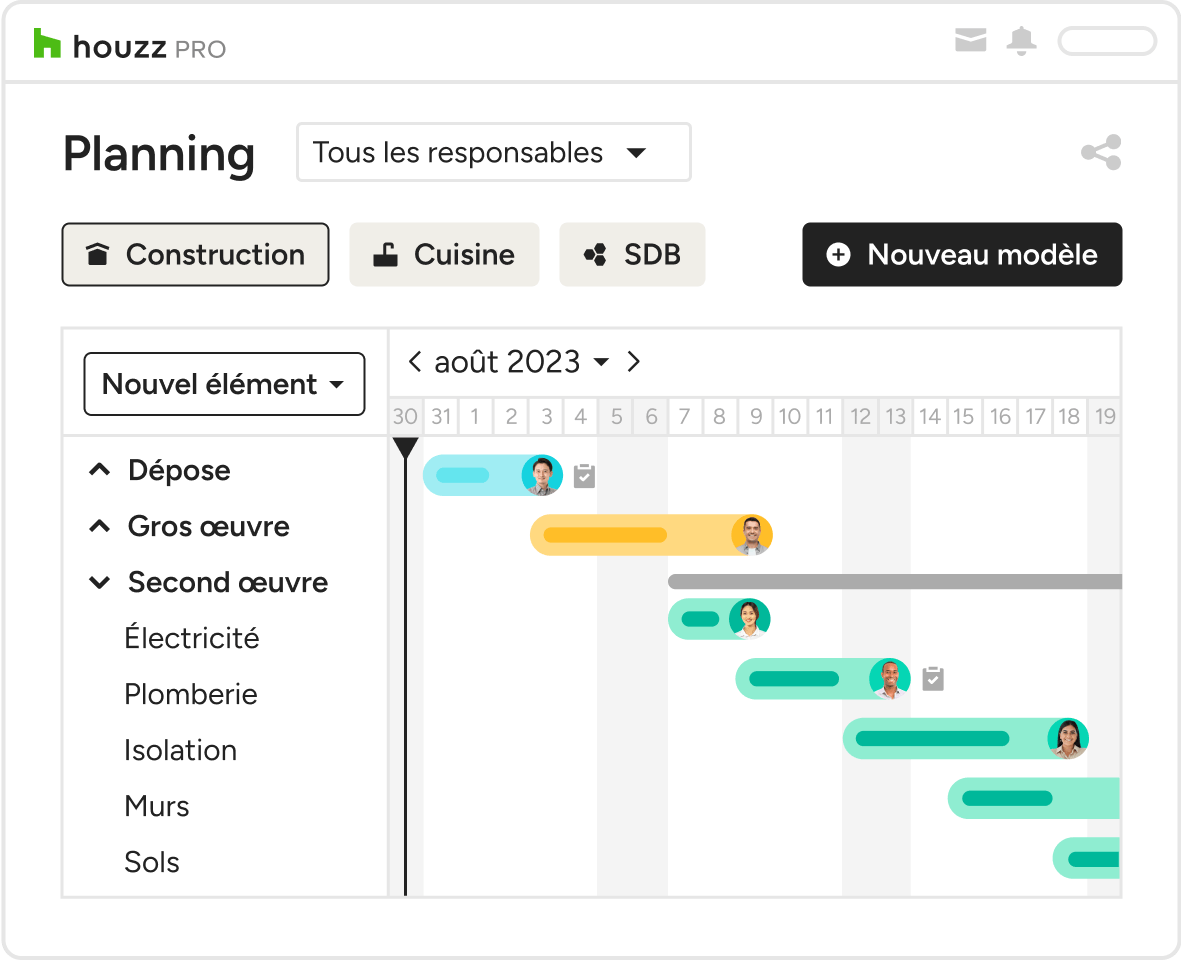
Task: Open the notifications bell
Action: tap(1021, 41)
